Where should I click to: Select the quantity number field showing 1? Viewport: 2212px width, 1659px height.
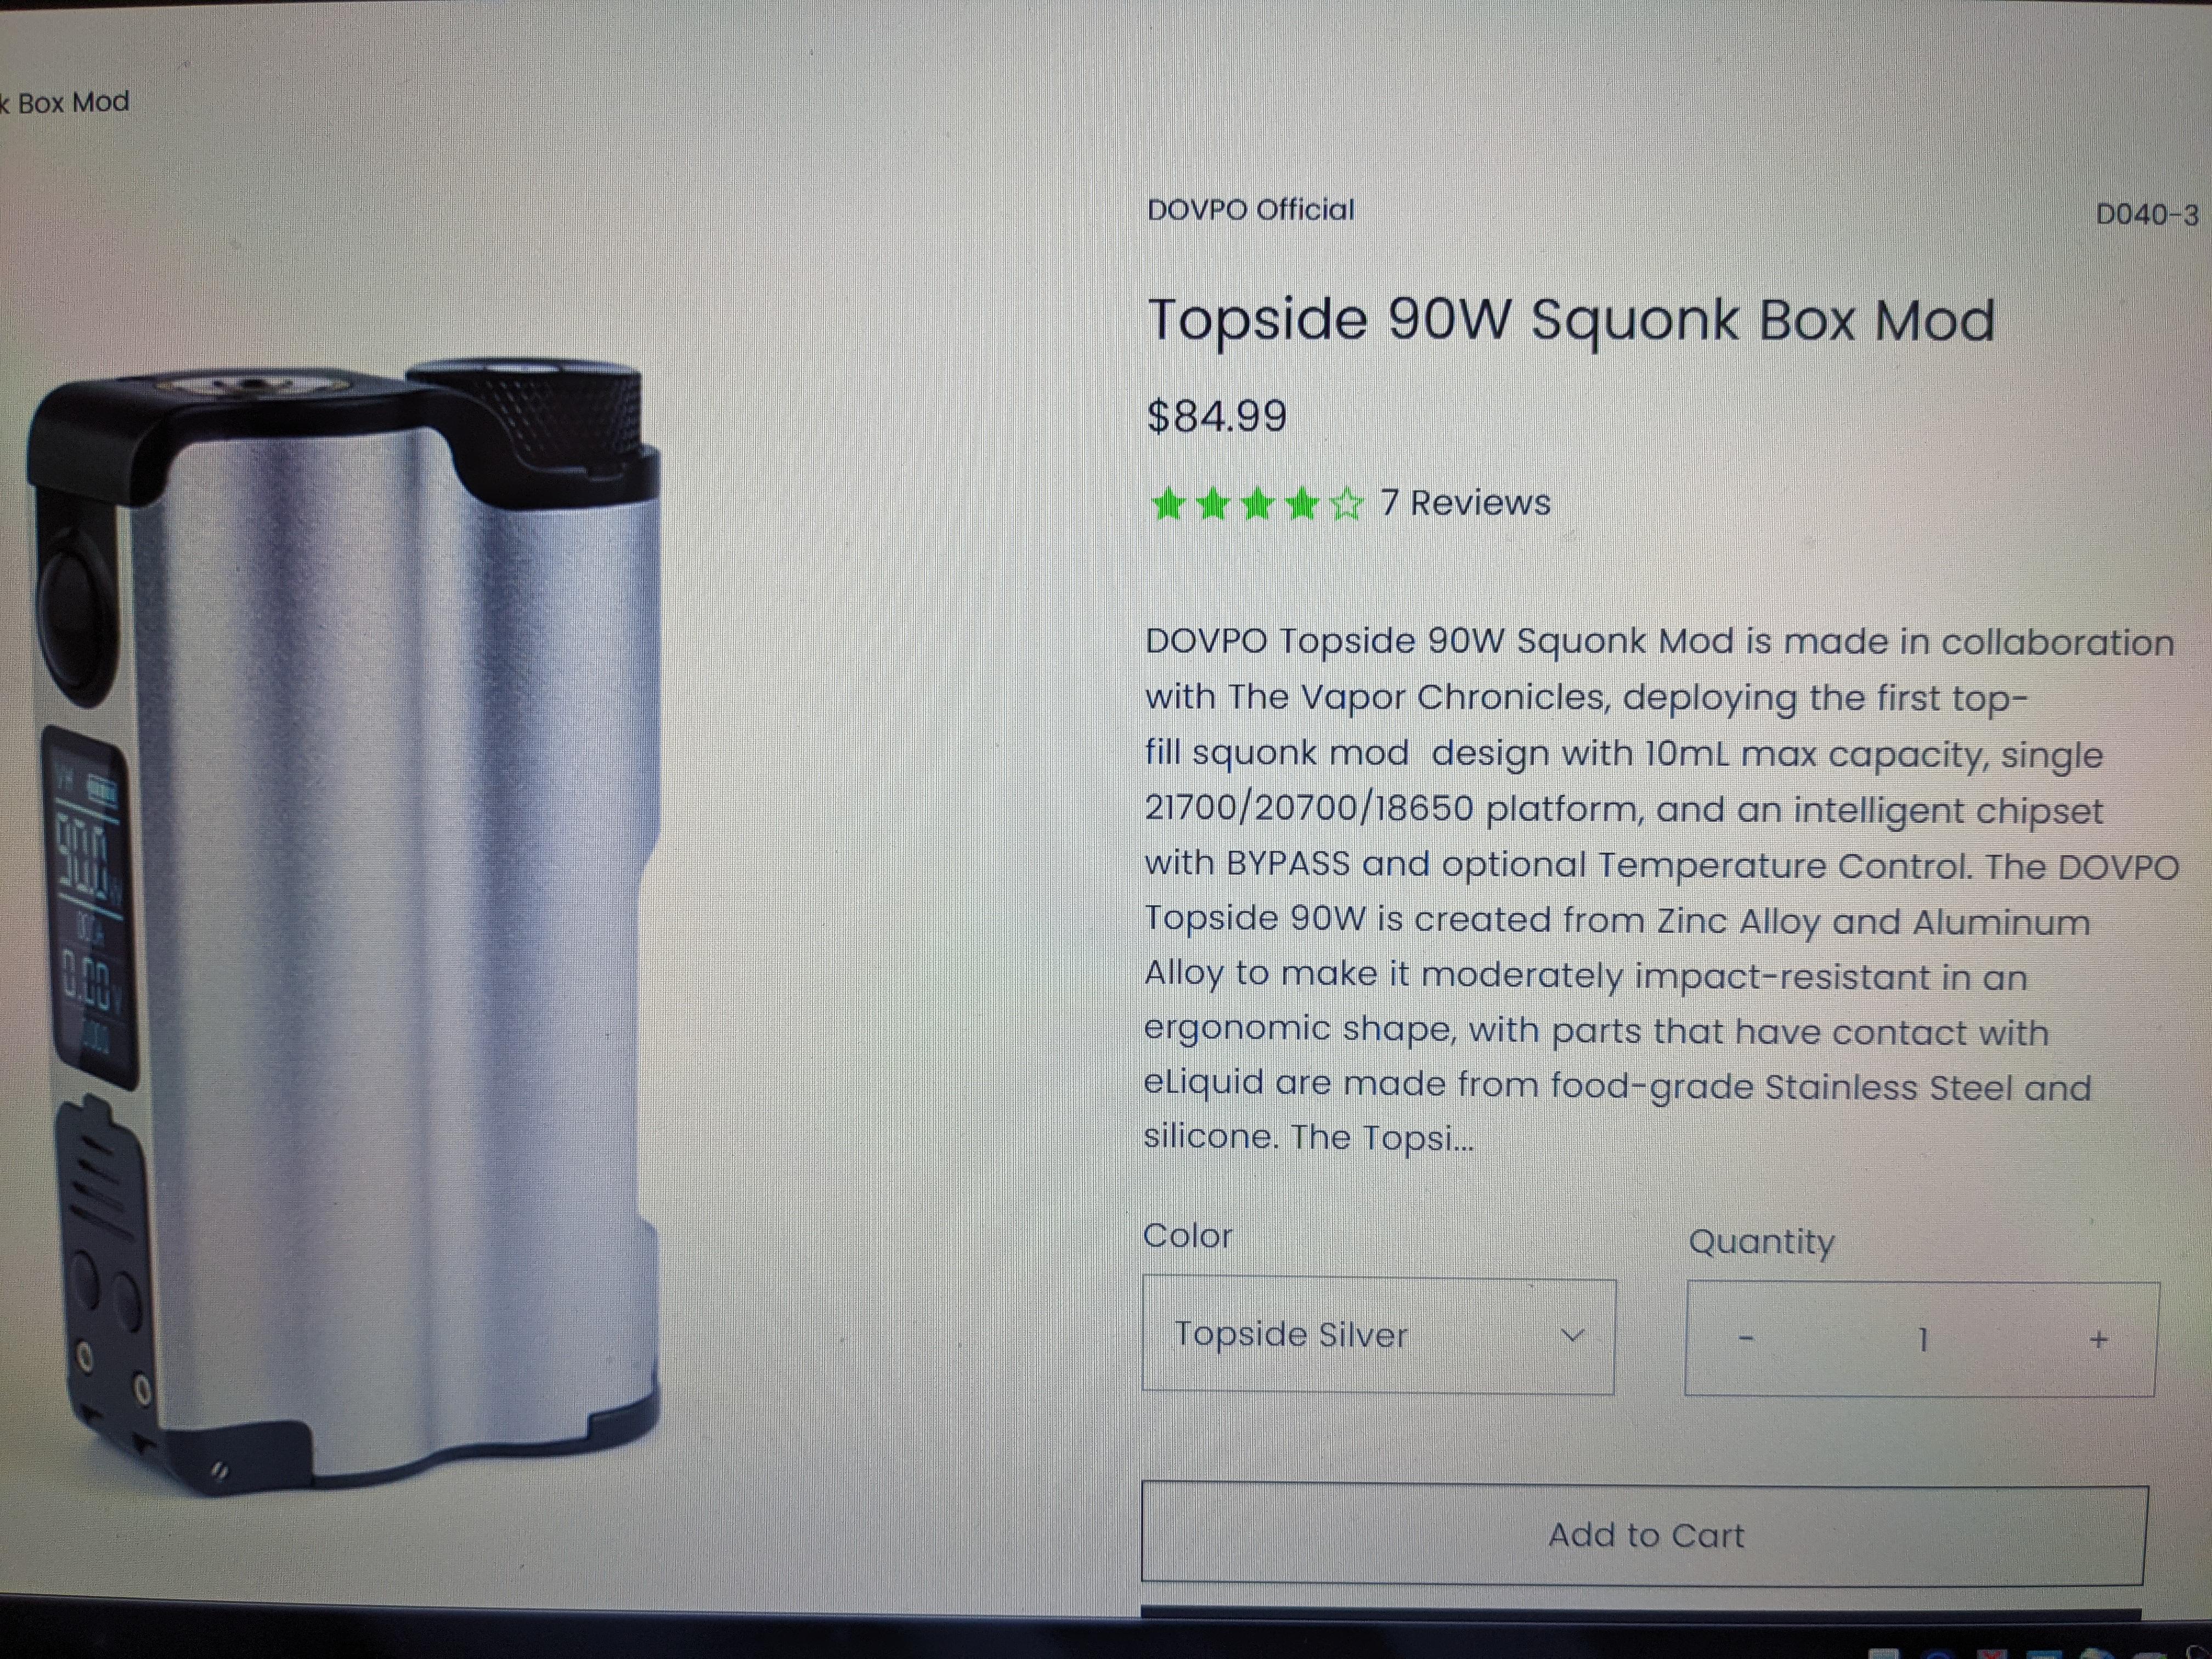pyautogui.click(x=1922, y=1340)
